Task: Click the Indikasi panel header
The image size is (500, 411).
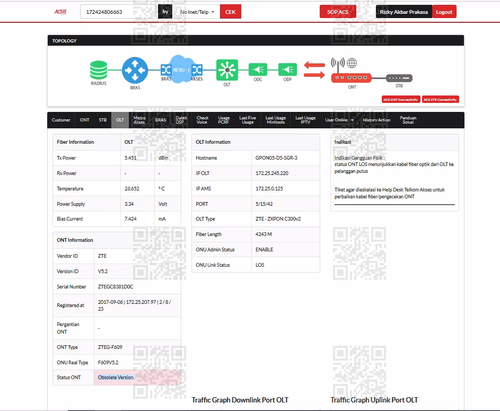Action: pos(395,142)
